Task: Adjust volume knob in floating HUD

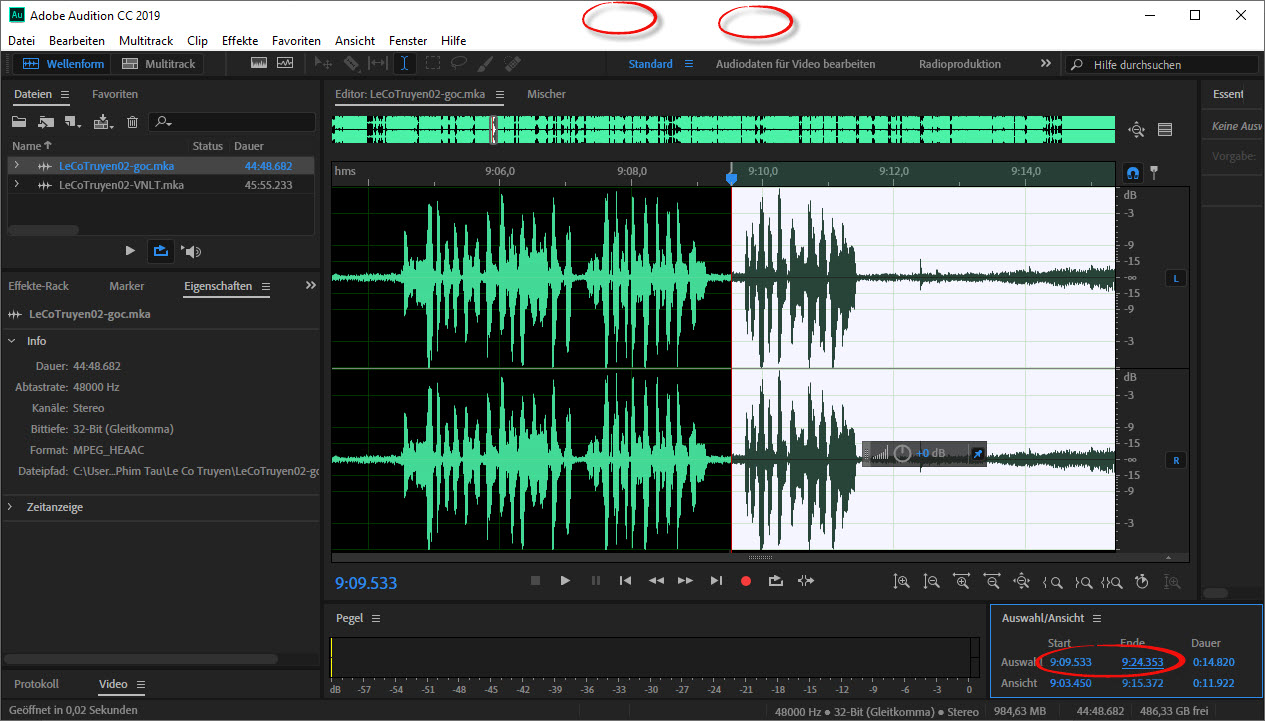Action: pos(902,453)
